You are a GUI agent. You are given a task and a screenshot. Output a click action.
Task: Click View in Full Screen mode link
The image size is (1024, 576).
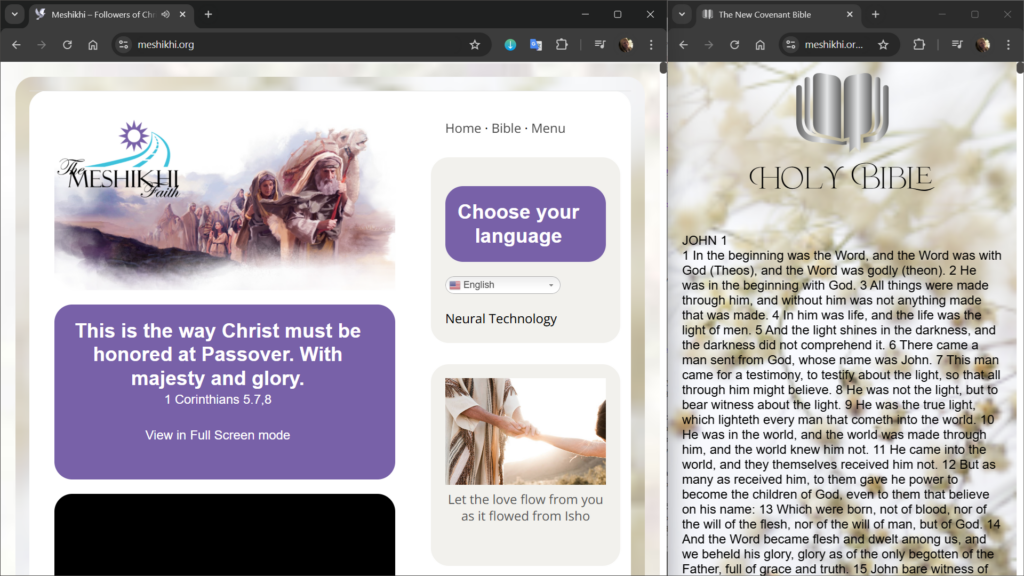[x=217, y=435]
